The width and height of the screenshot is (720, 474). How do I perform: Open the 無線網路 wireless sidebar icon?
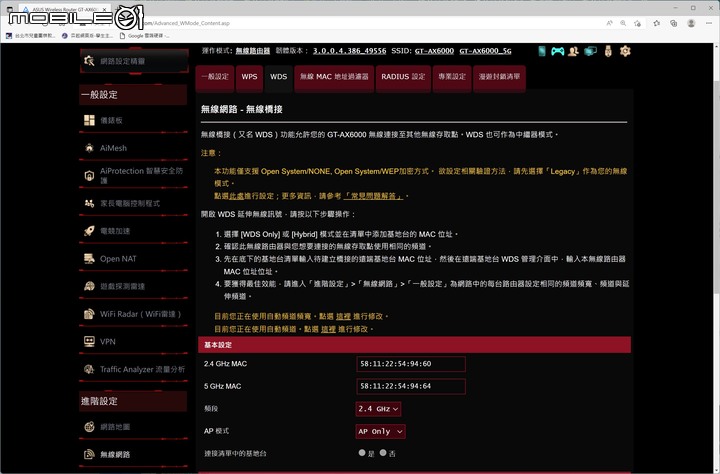89,454
